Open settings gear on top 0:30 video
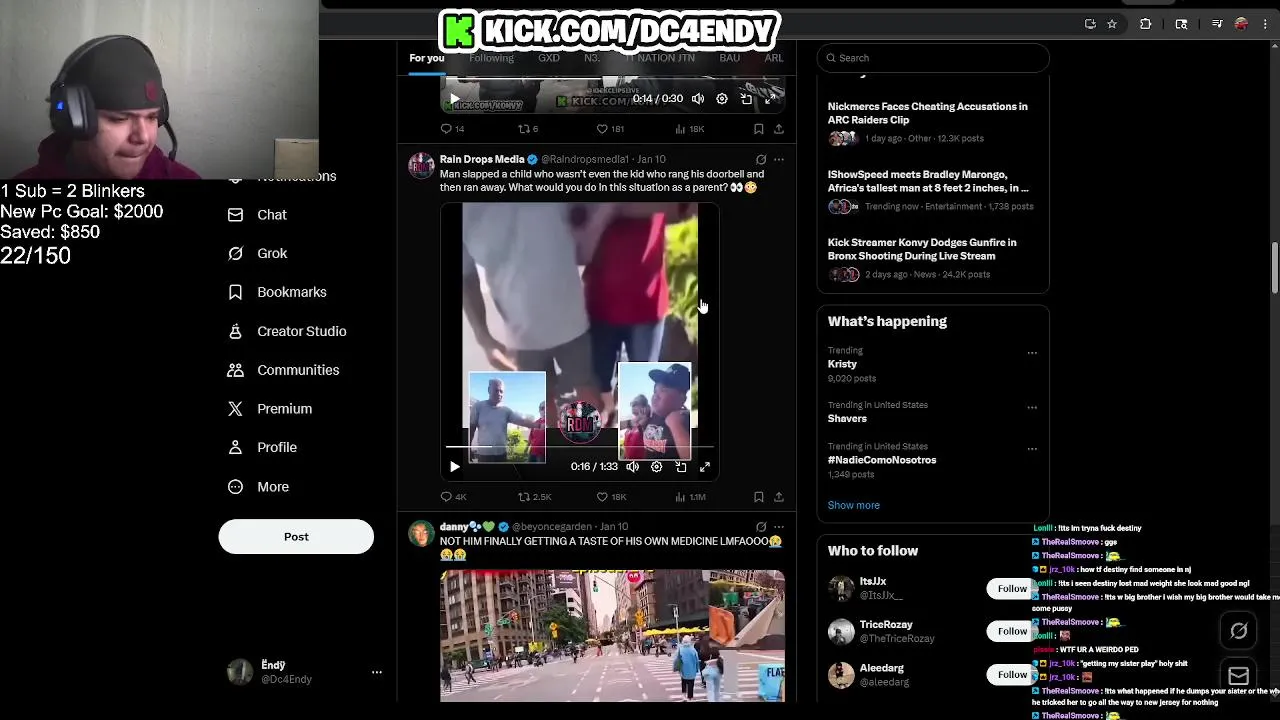 722,99
